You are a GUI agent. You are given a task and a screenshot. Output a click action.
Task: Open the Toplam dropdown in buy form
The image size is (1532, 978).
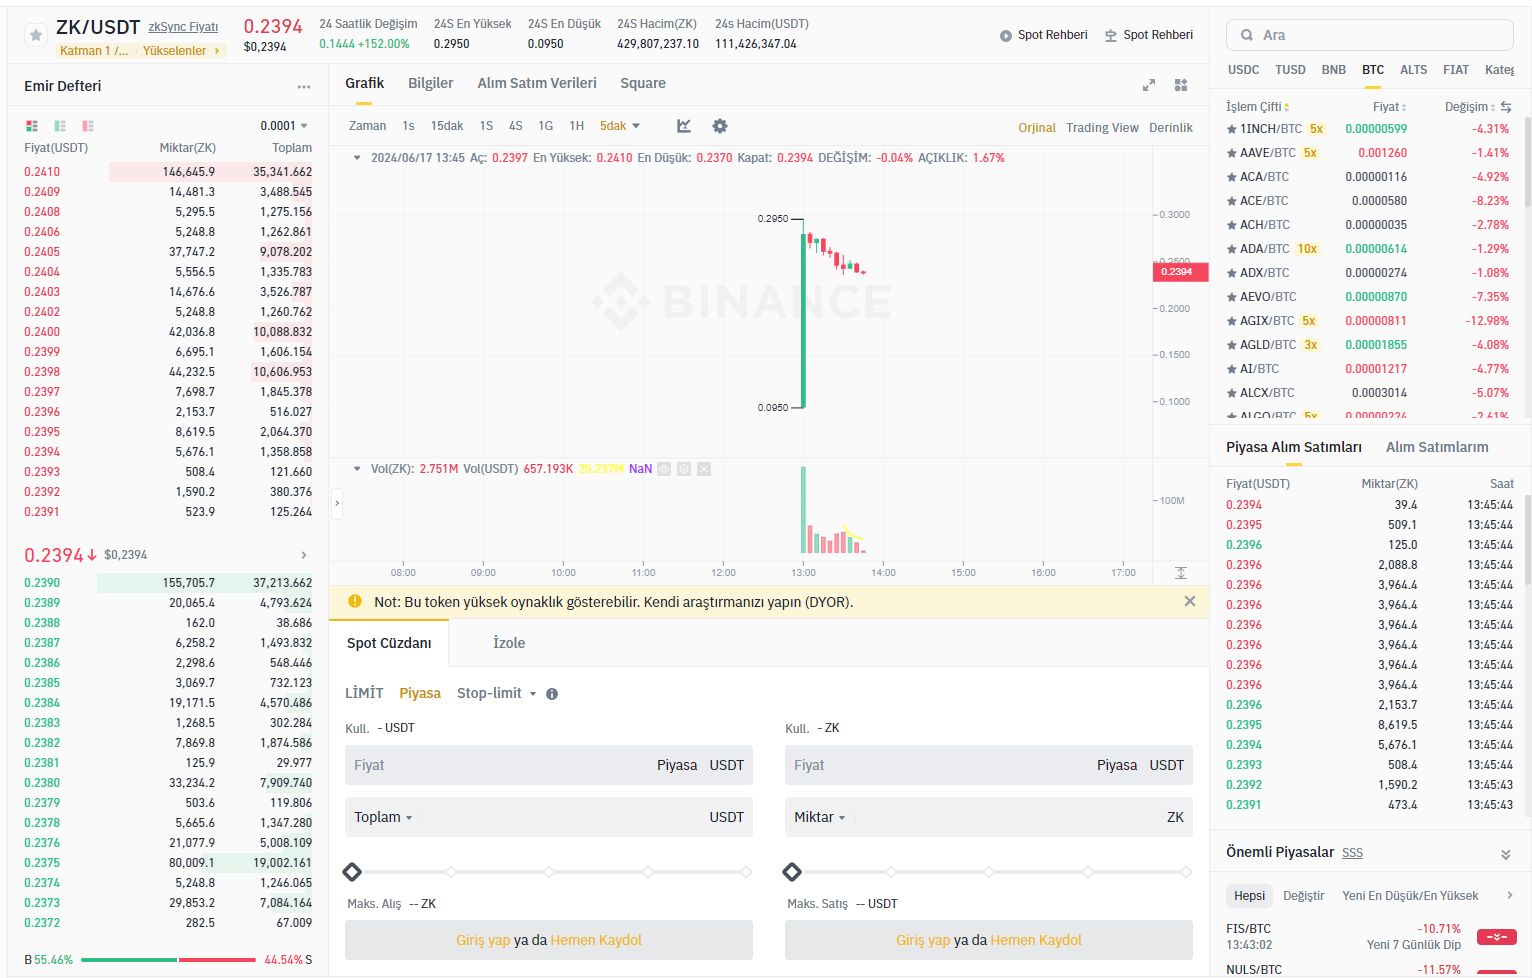point(383,817)
